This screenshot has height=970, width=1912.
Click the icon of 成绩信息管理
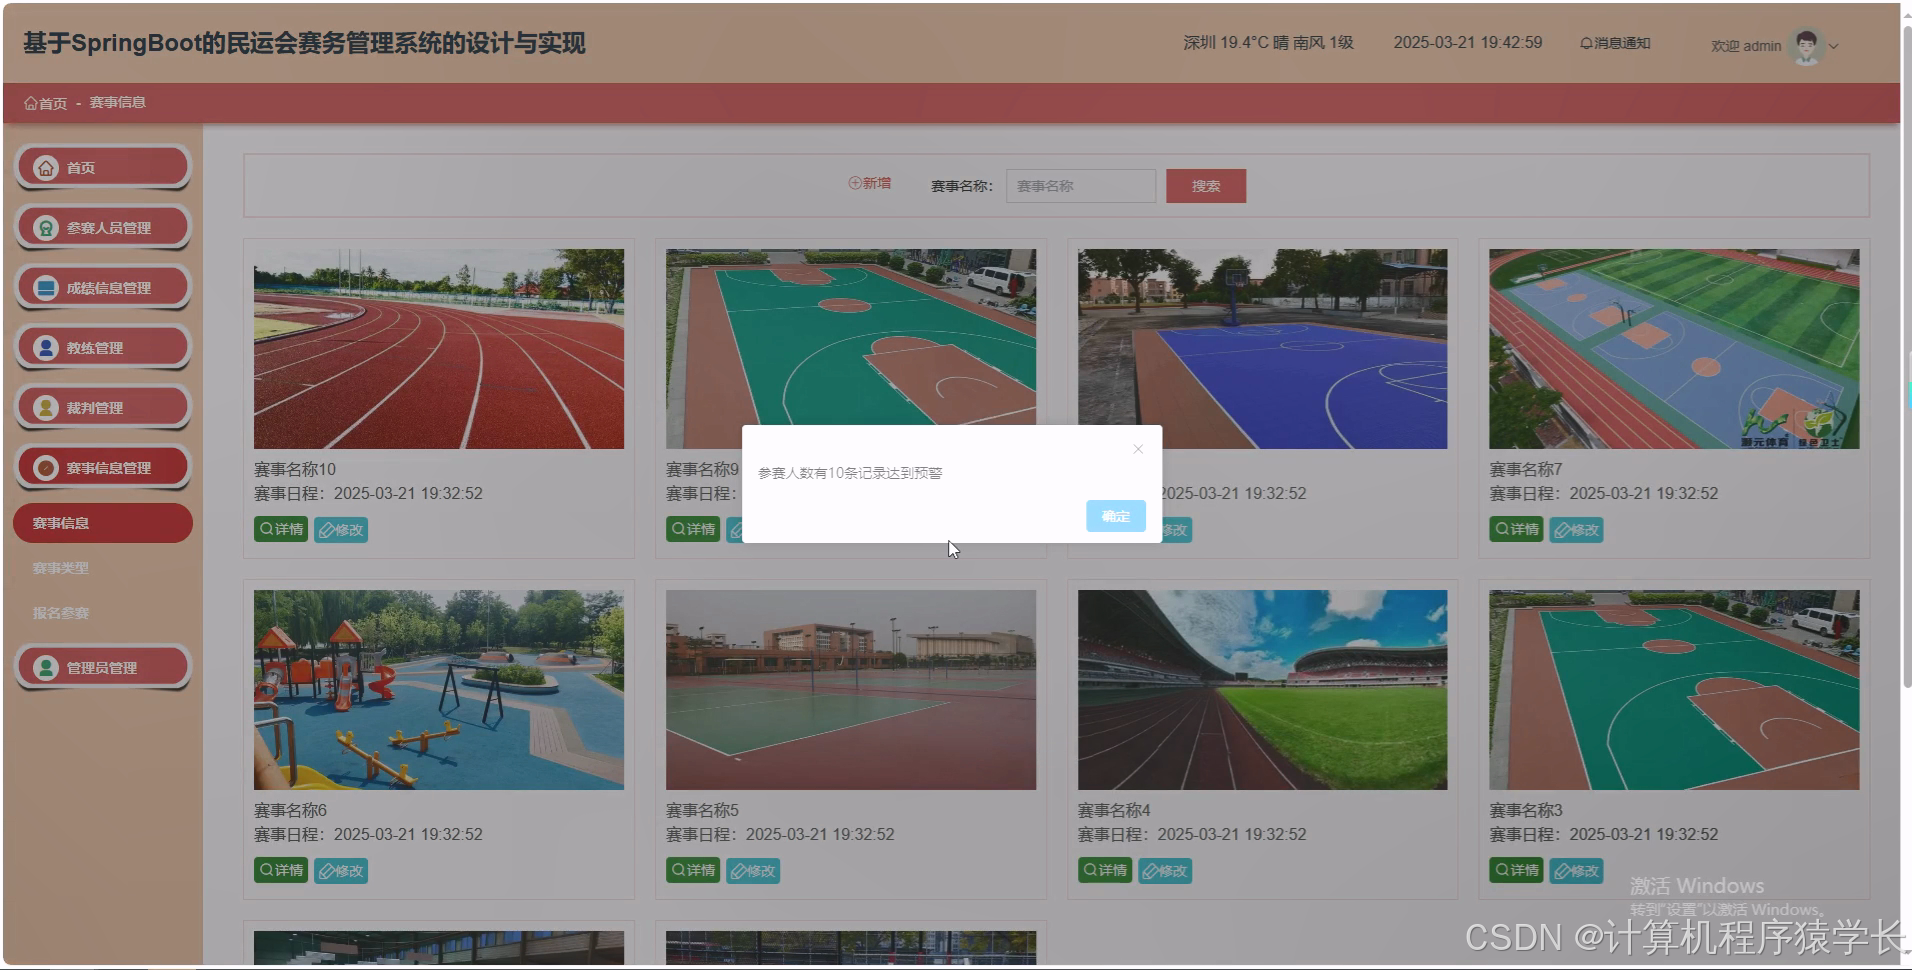click(x=46, y=288)
